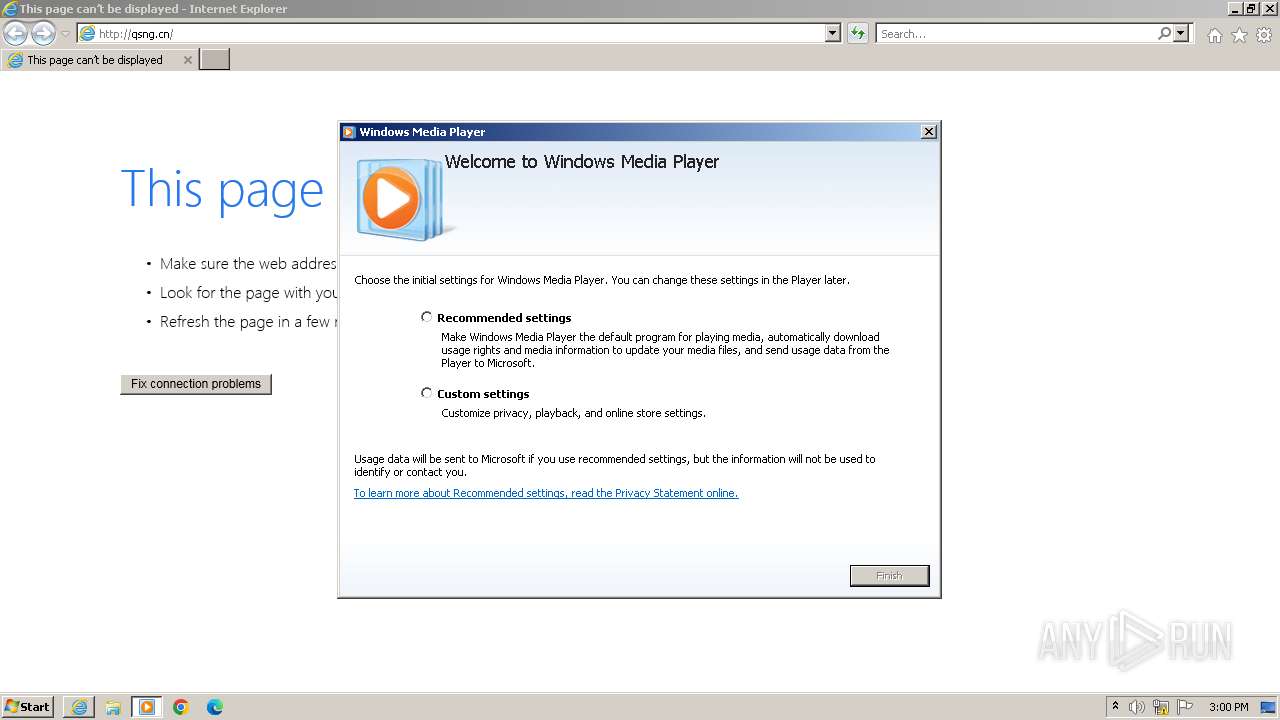
Task: Close the 'This page can't be displayed' tab
Action: (x=187, y=60)
